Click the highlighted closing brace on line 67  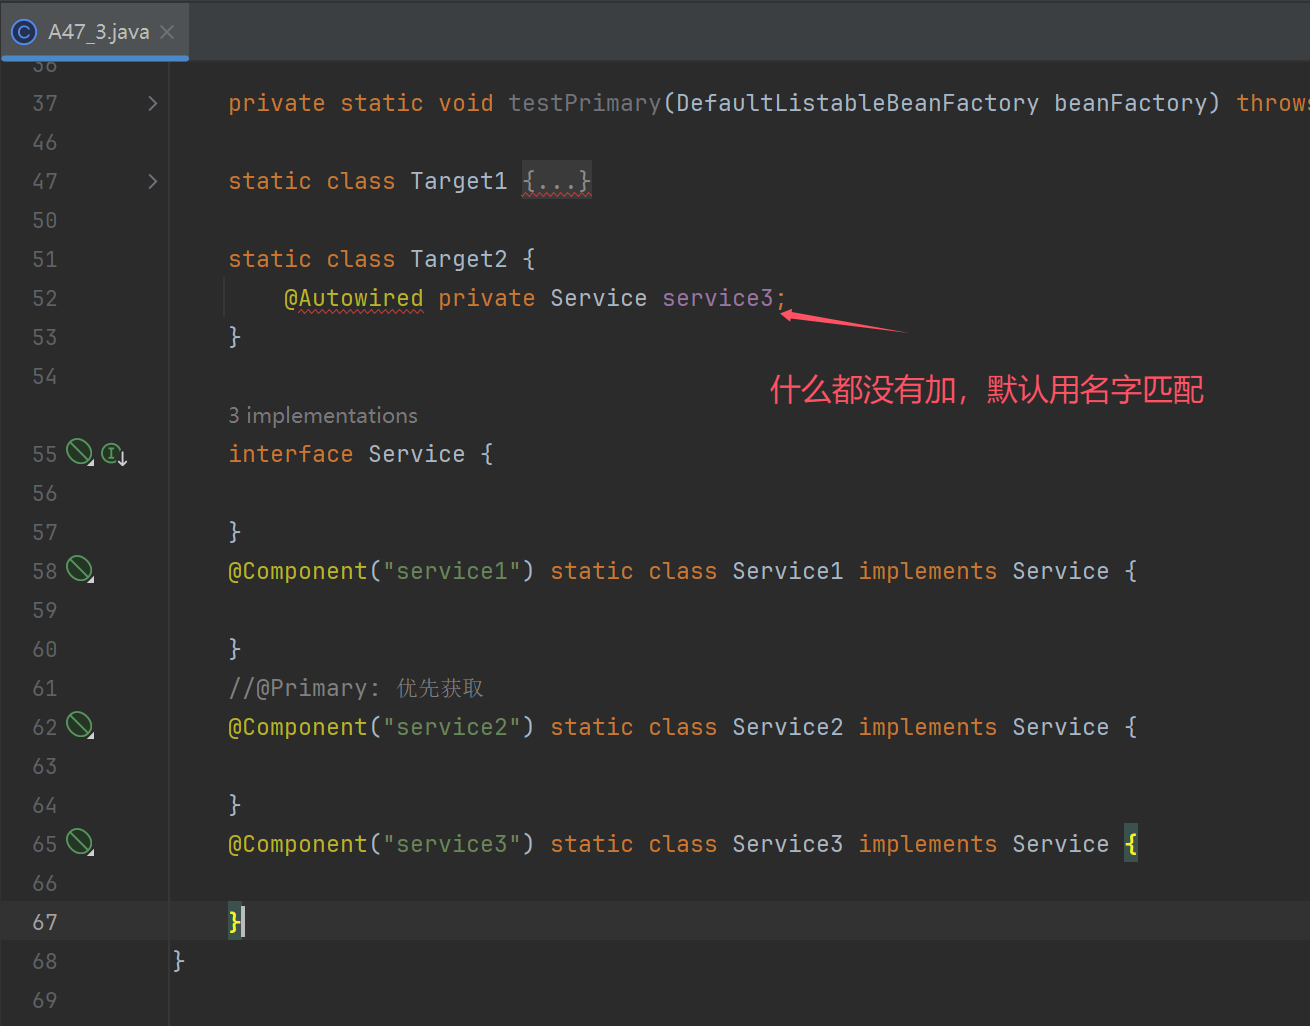point(235,922)
